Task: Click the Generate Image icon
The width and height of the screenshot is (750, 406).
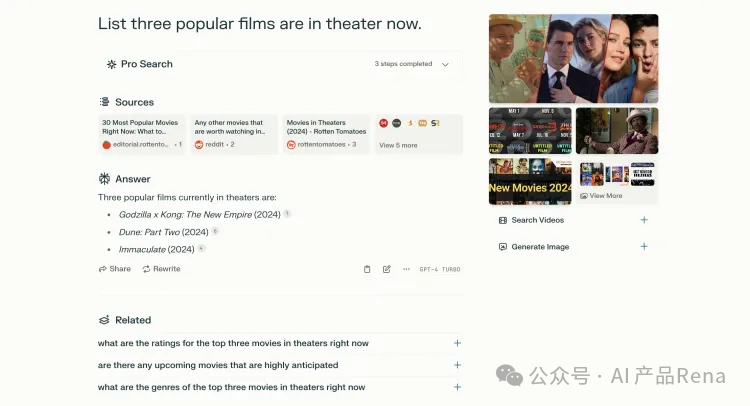Action: [x=503, y=247]
